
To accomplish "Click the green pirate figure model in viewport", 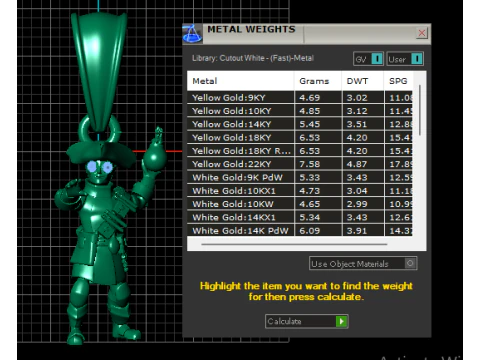I will pyautogui.click(x=100, y=233).
